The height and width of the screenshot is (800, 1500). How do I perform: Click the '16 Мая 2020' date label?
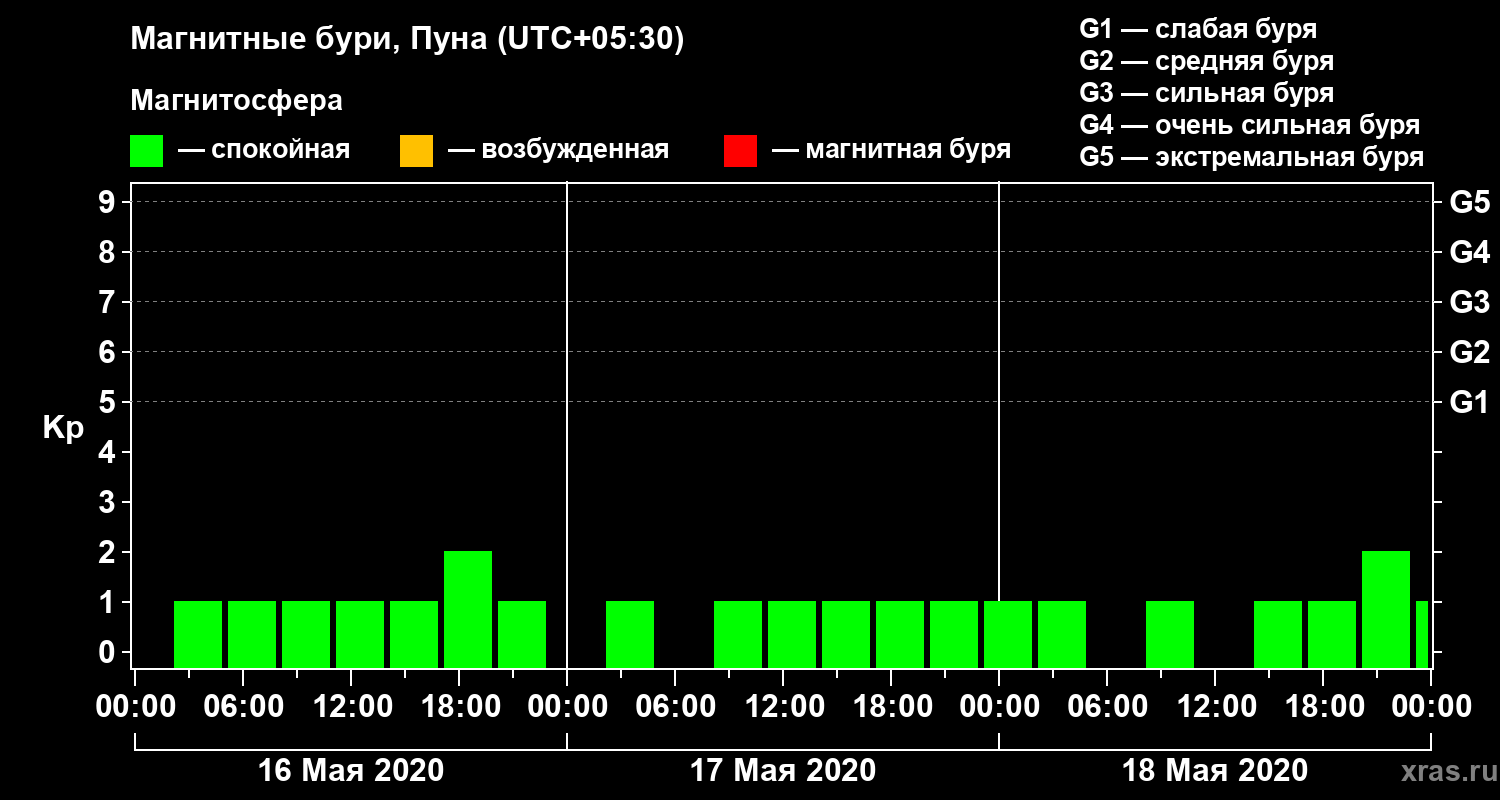(x=351, y=771)
